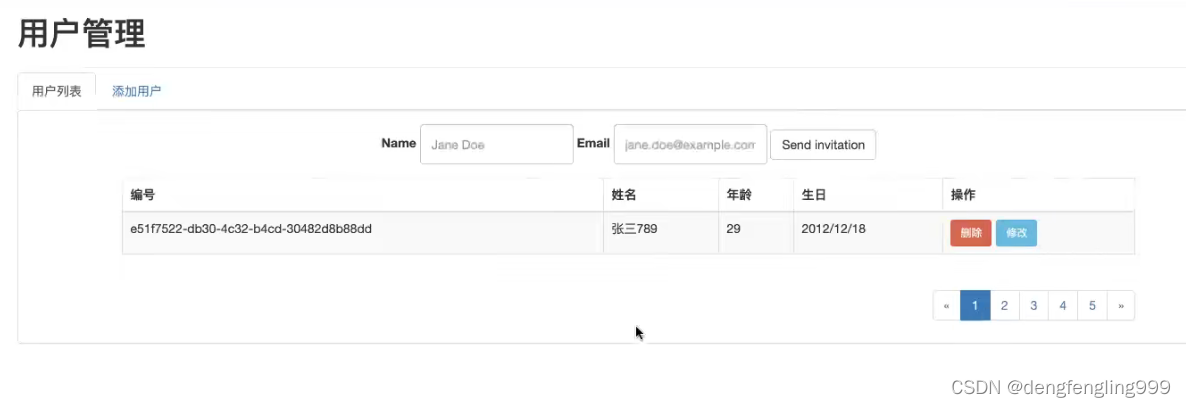Go to next page with » arrow
The image size is (1186, 407).
click(1121, 306)
